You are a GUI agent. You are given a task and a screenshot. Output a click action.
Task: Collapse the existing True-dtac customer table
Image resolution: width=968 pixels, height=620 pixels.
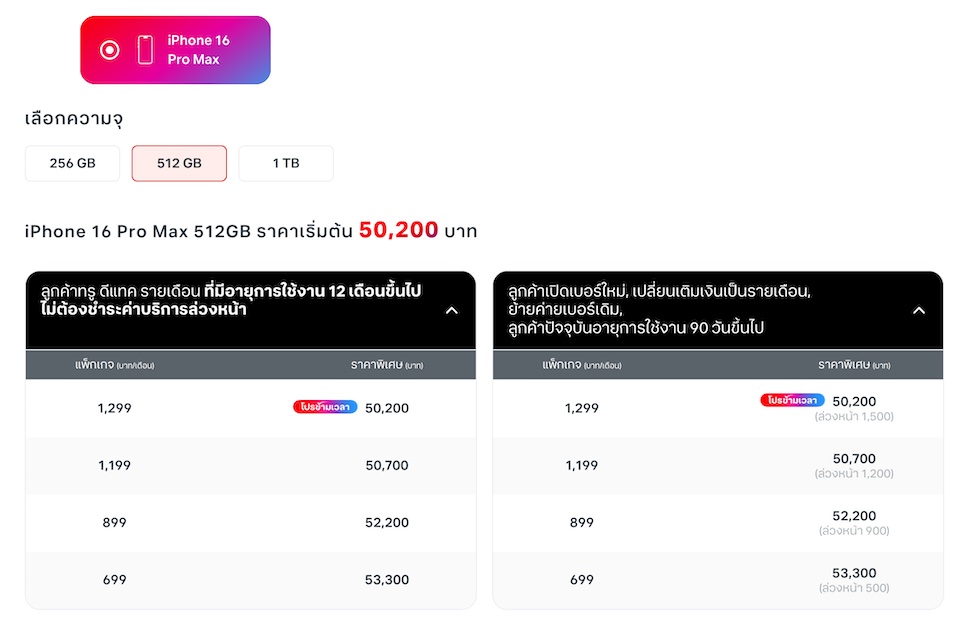click(x=451, y=310)
